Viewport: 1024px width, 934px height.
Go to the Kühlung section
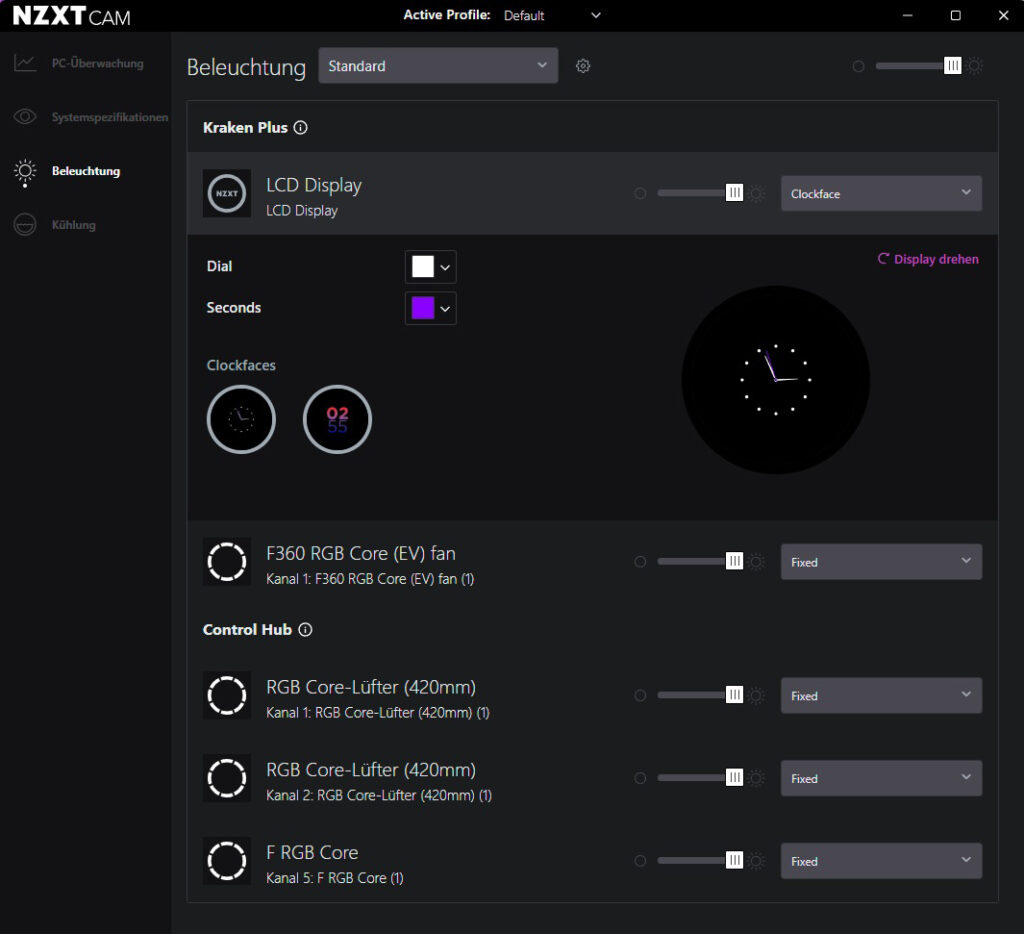point(73,225)
